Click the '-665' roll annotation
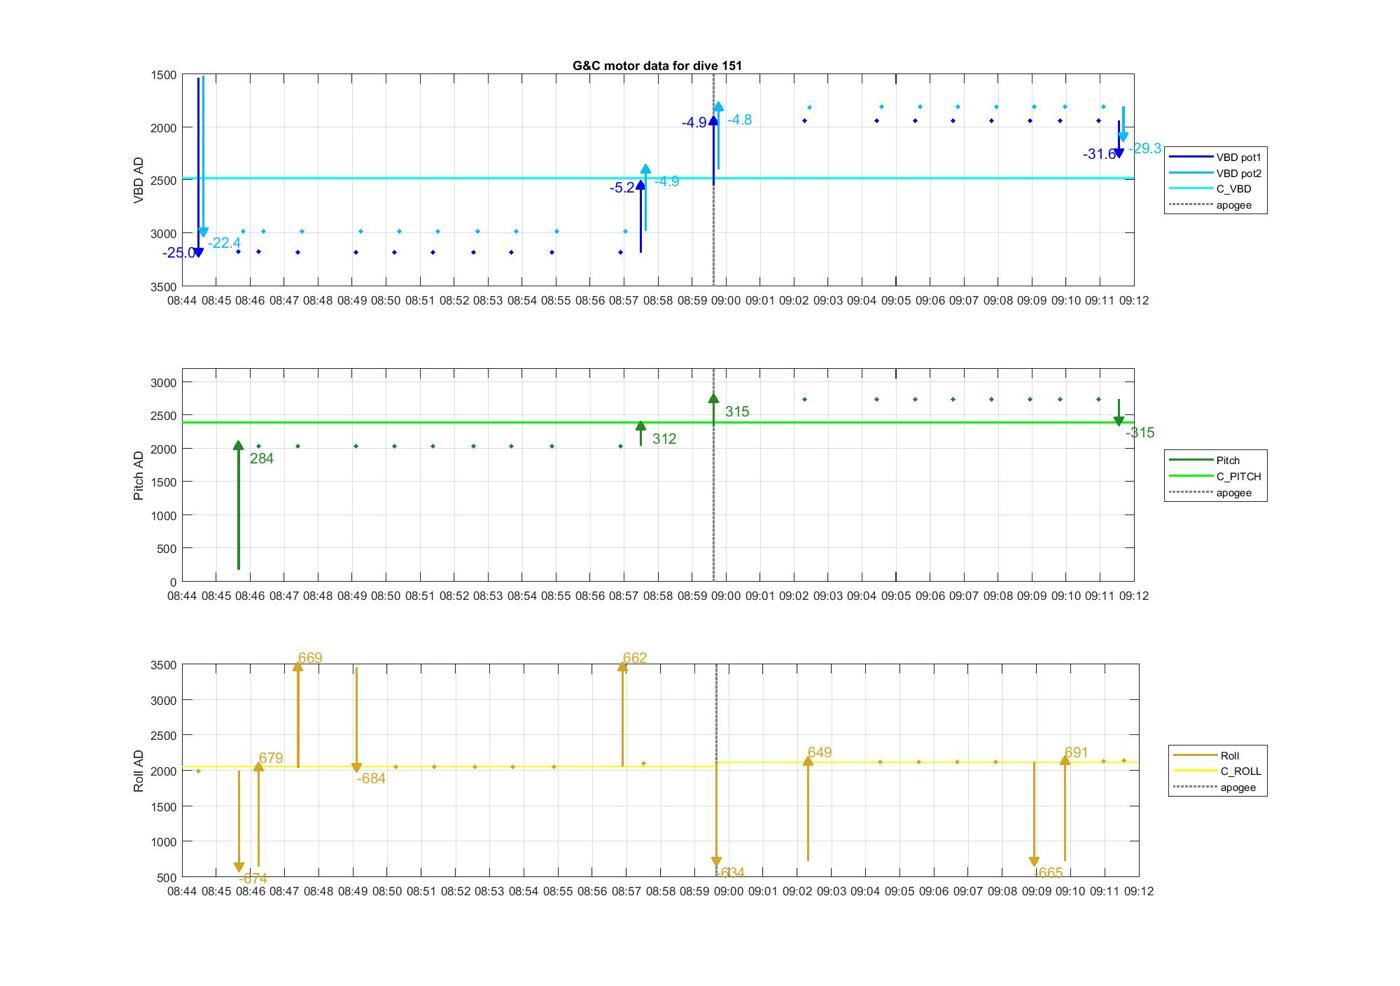This screenshot has height=986, width=1400. pos(1049,873)
